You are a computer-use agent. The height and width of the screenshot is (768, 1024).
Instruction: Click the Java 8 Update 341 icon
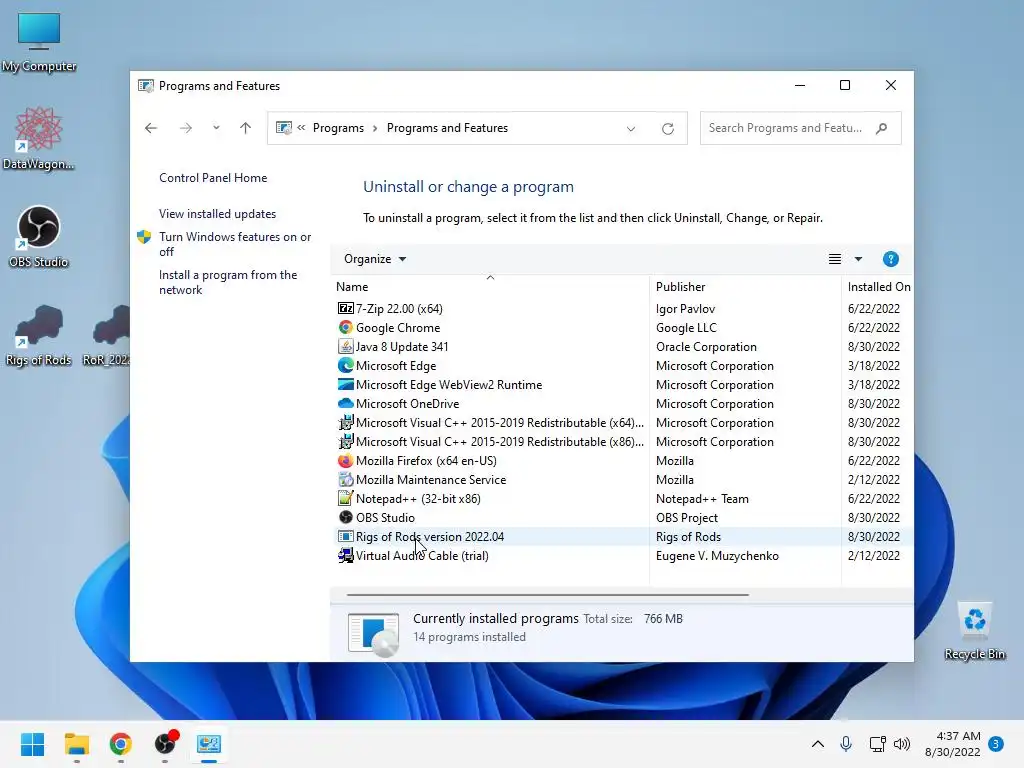coord(345,346)
